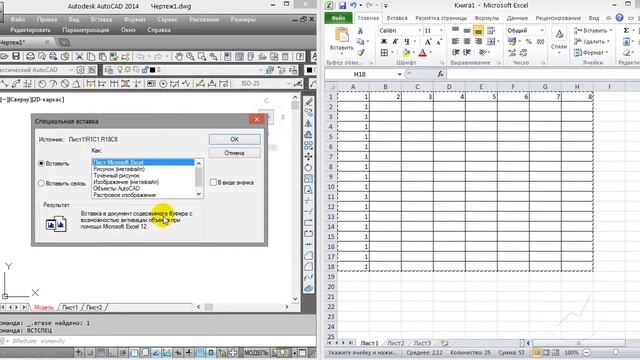Open the font size 11 dropdown
The height and width of the screenshot is (360, 640).
pos(441,31)
